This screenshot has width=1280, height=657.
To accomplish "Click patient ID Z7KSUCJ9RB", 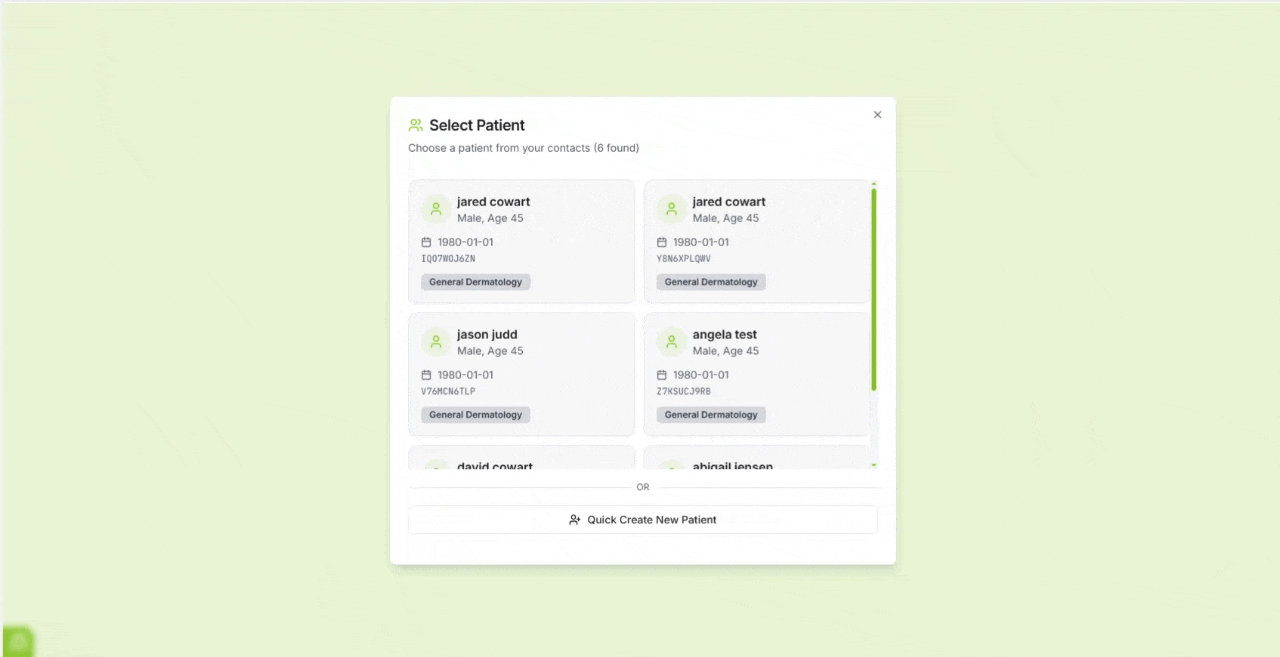I will [684, 391].
